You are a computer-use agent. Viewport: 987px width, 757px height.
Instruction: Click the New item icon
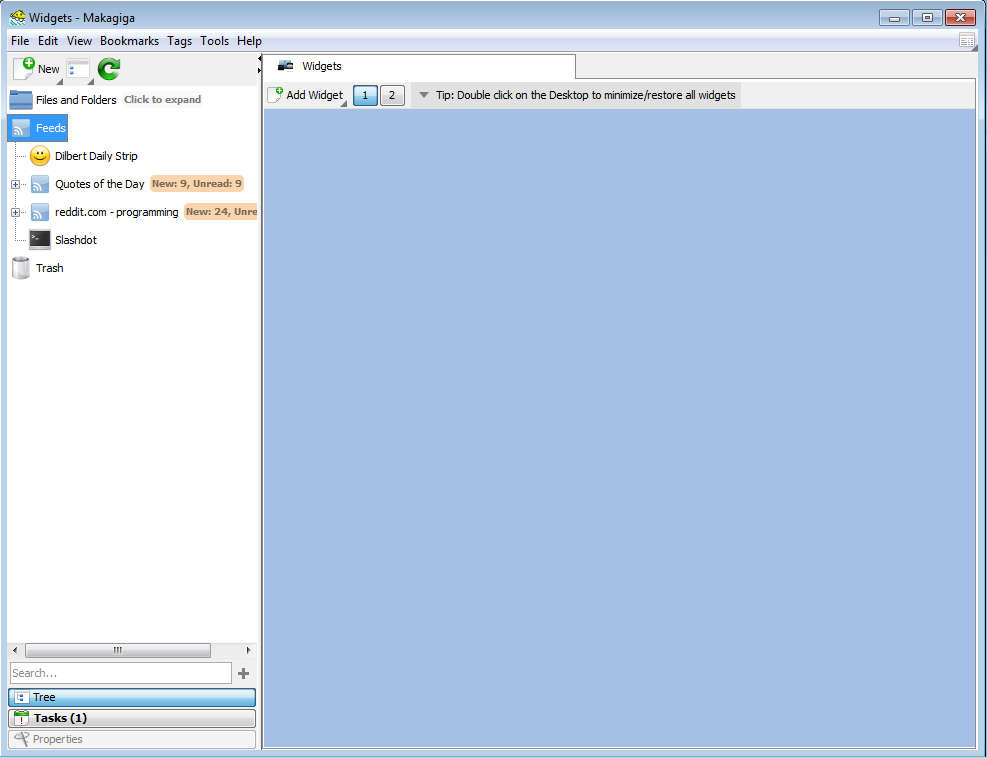pyautogui.click(x=24, y=68)
